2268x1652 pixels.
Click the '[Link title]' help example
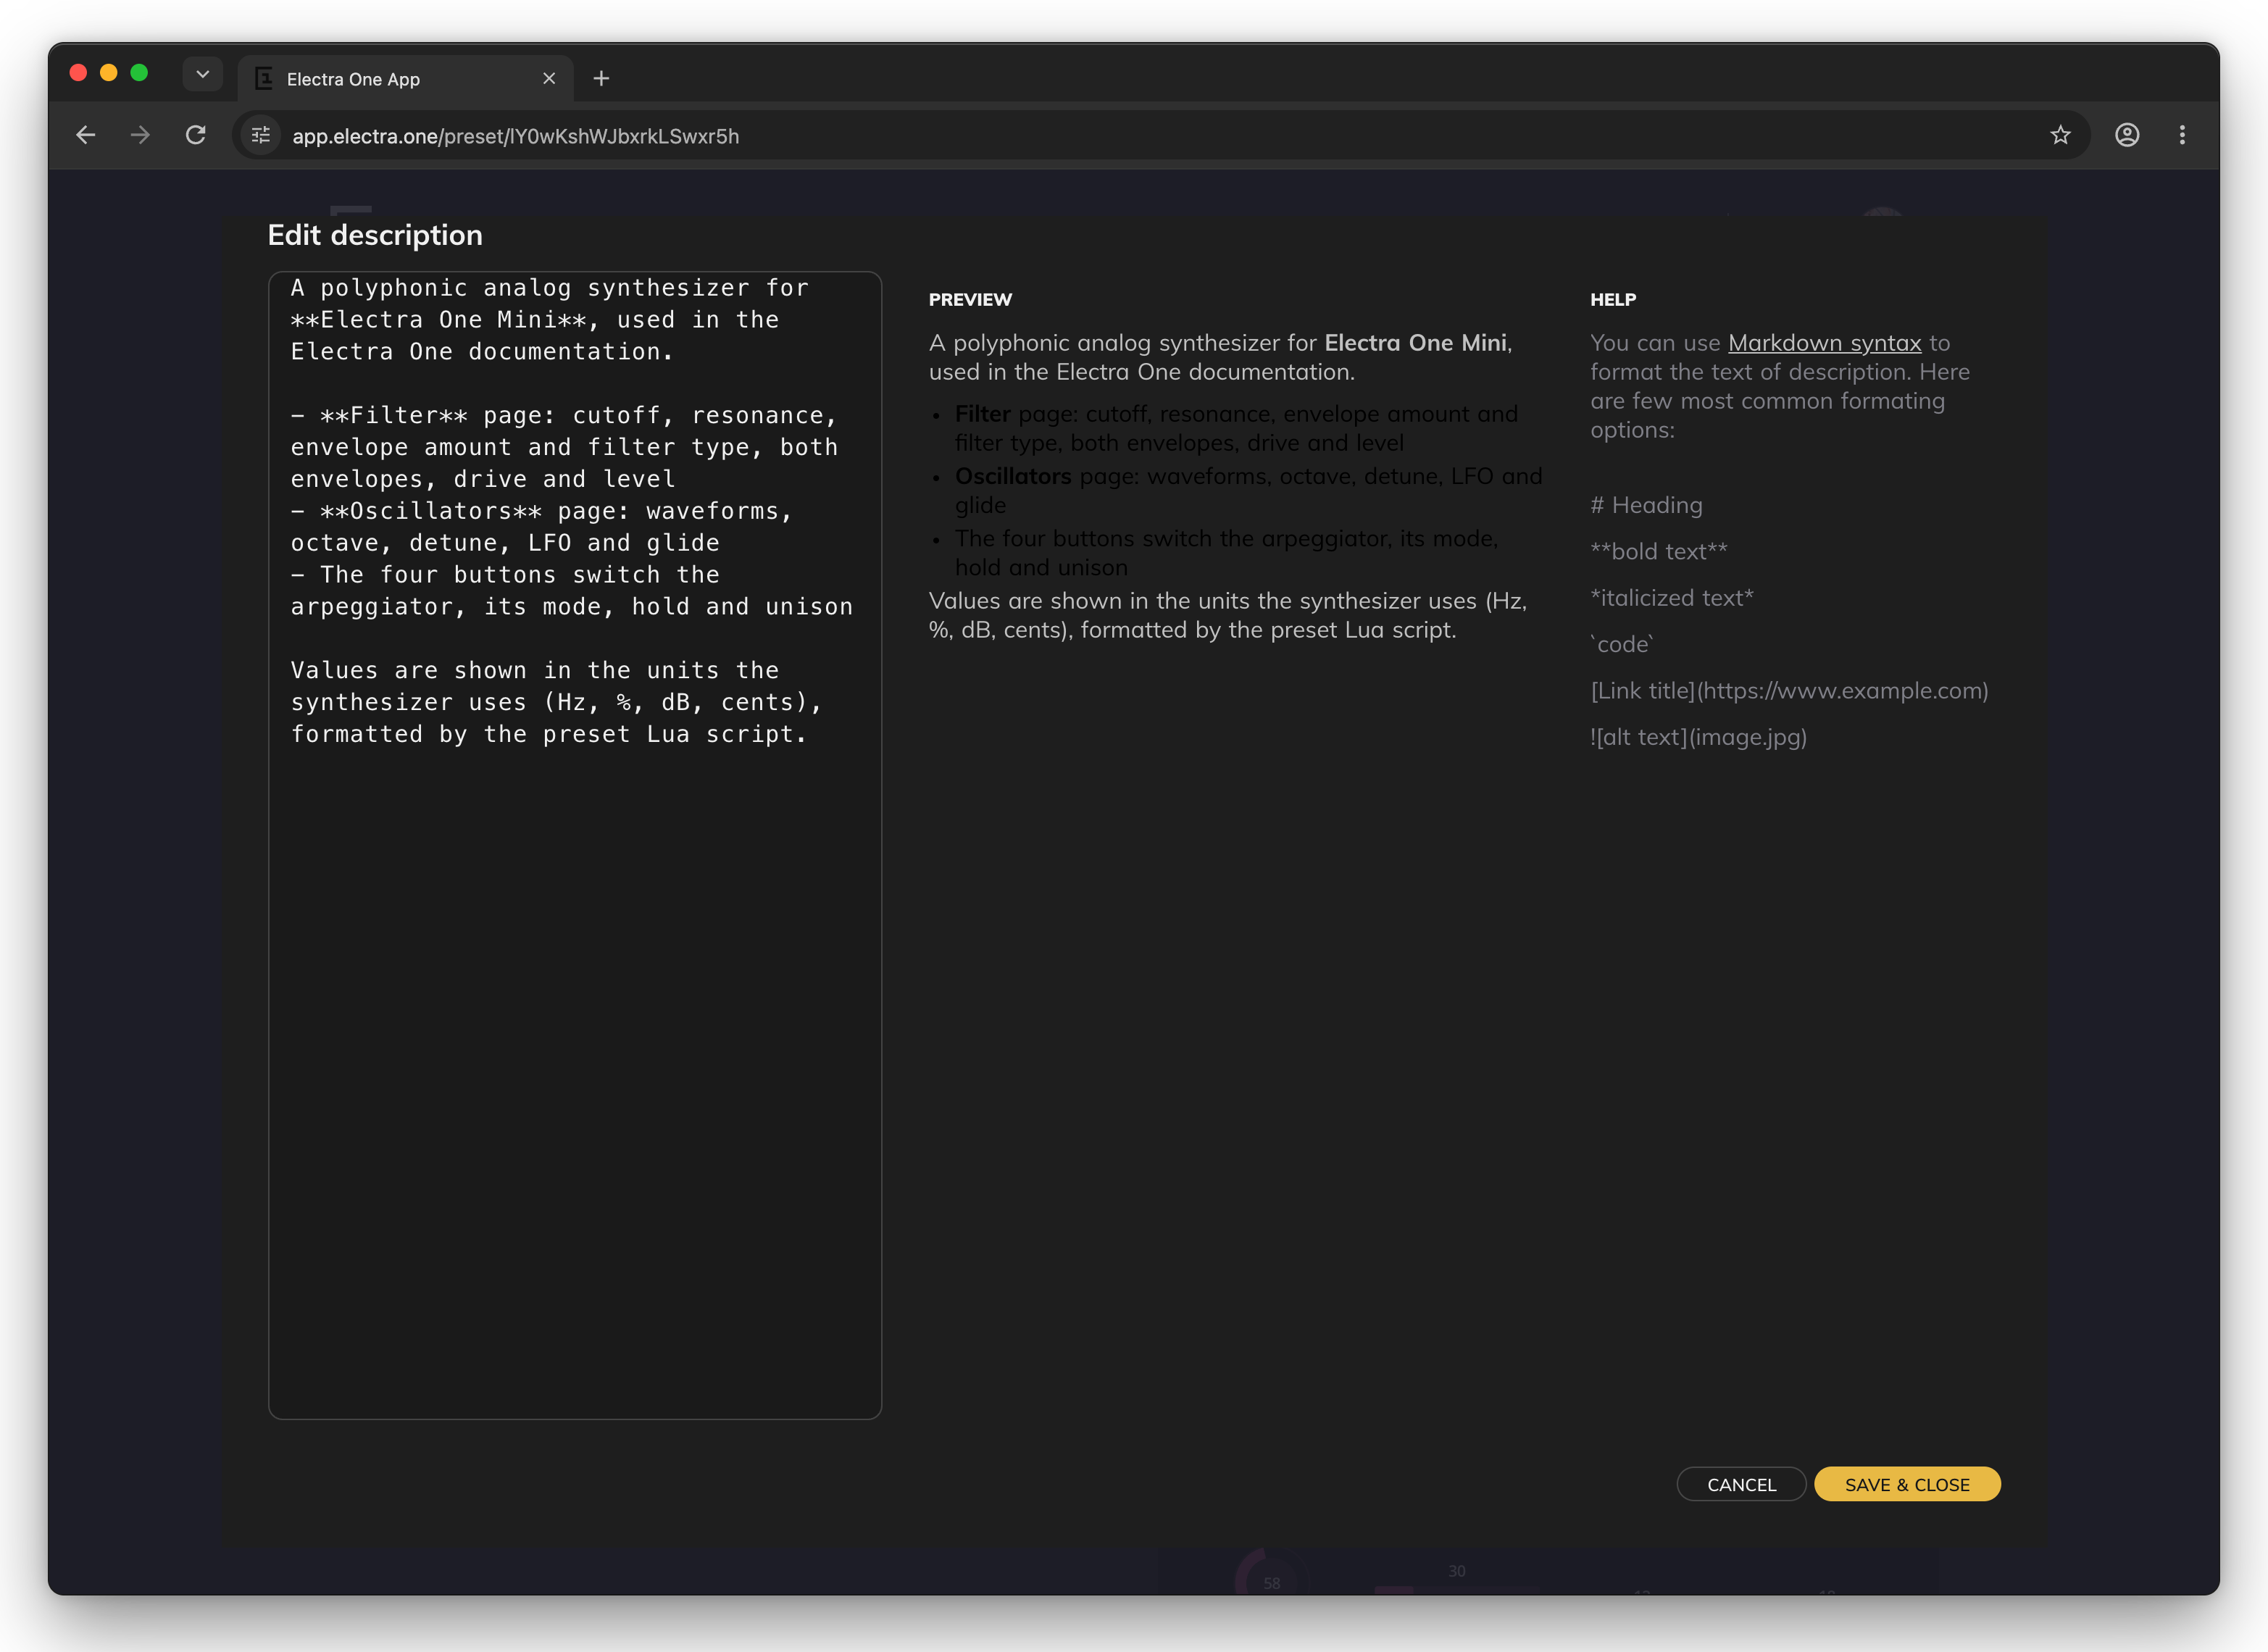[1789, 690]
